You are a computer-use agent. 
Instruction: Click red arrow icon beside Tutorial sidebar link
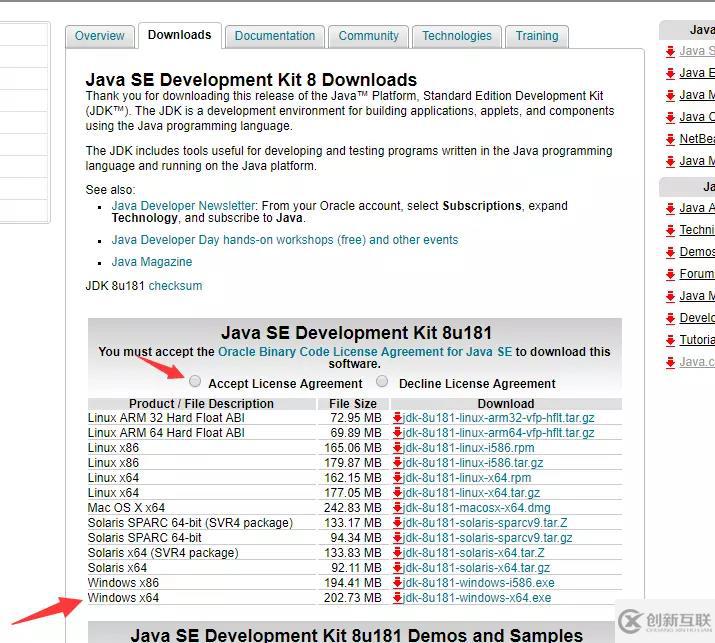click(670, 340)
